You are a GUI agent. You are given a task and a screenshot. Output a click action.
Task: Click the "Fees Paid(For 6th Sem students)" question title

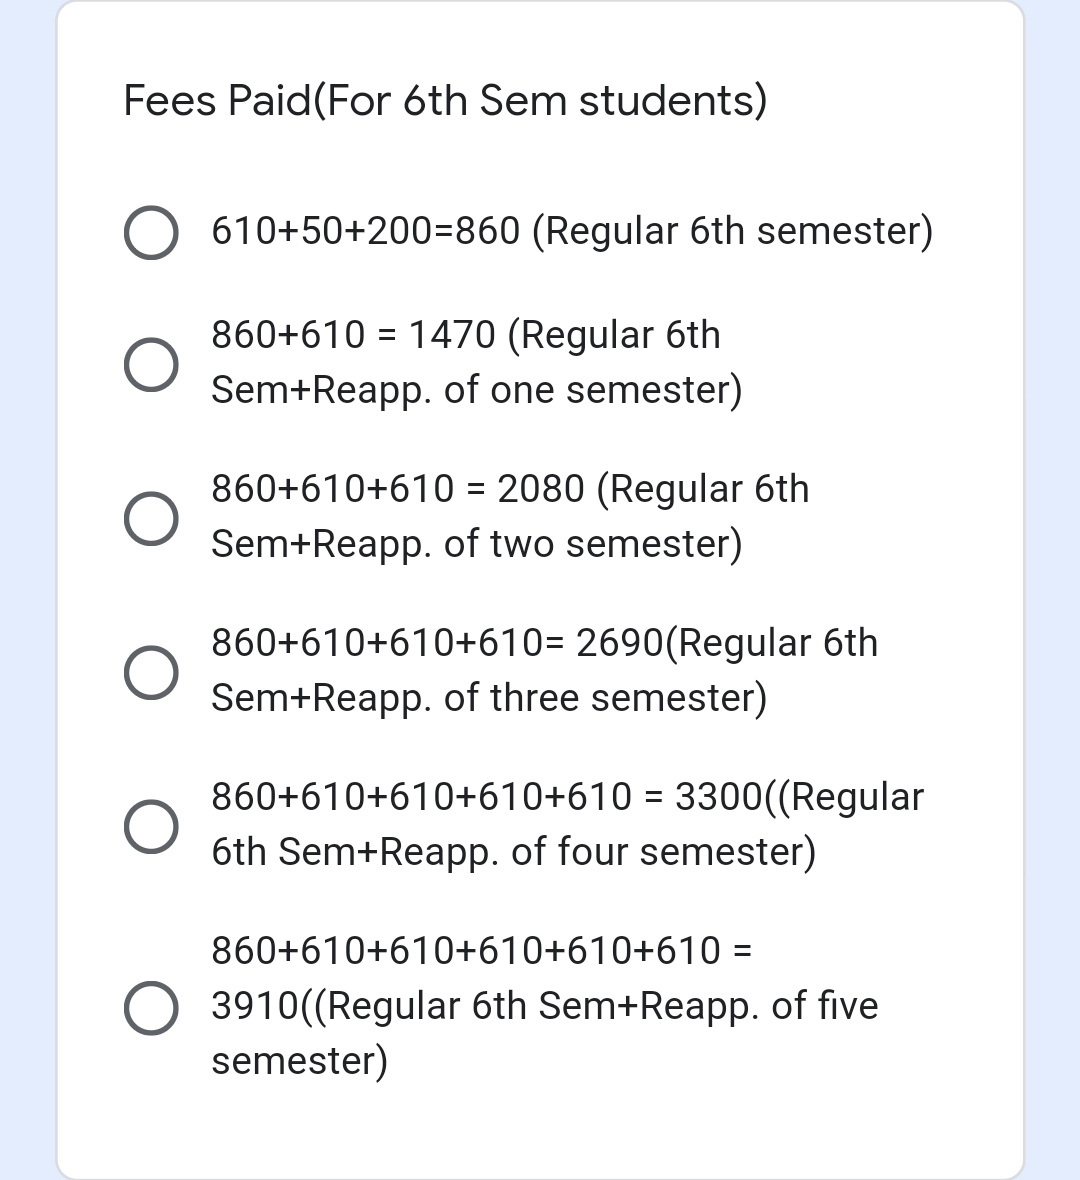pyautogui.click(x=445, y=101)
